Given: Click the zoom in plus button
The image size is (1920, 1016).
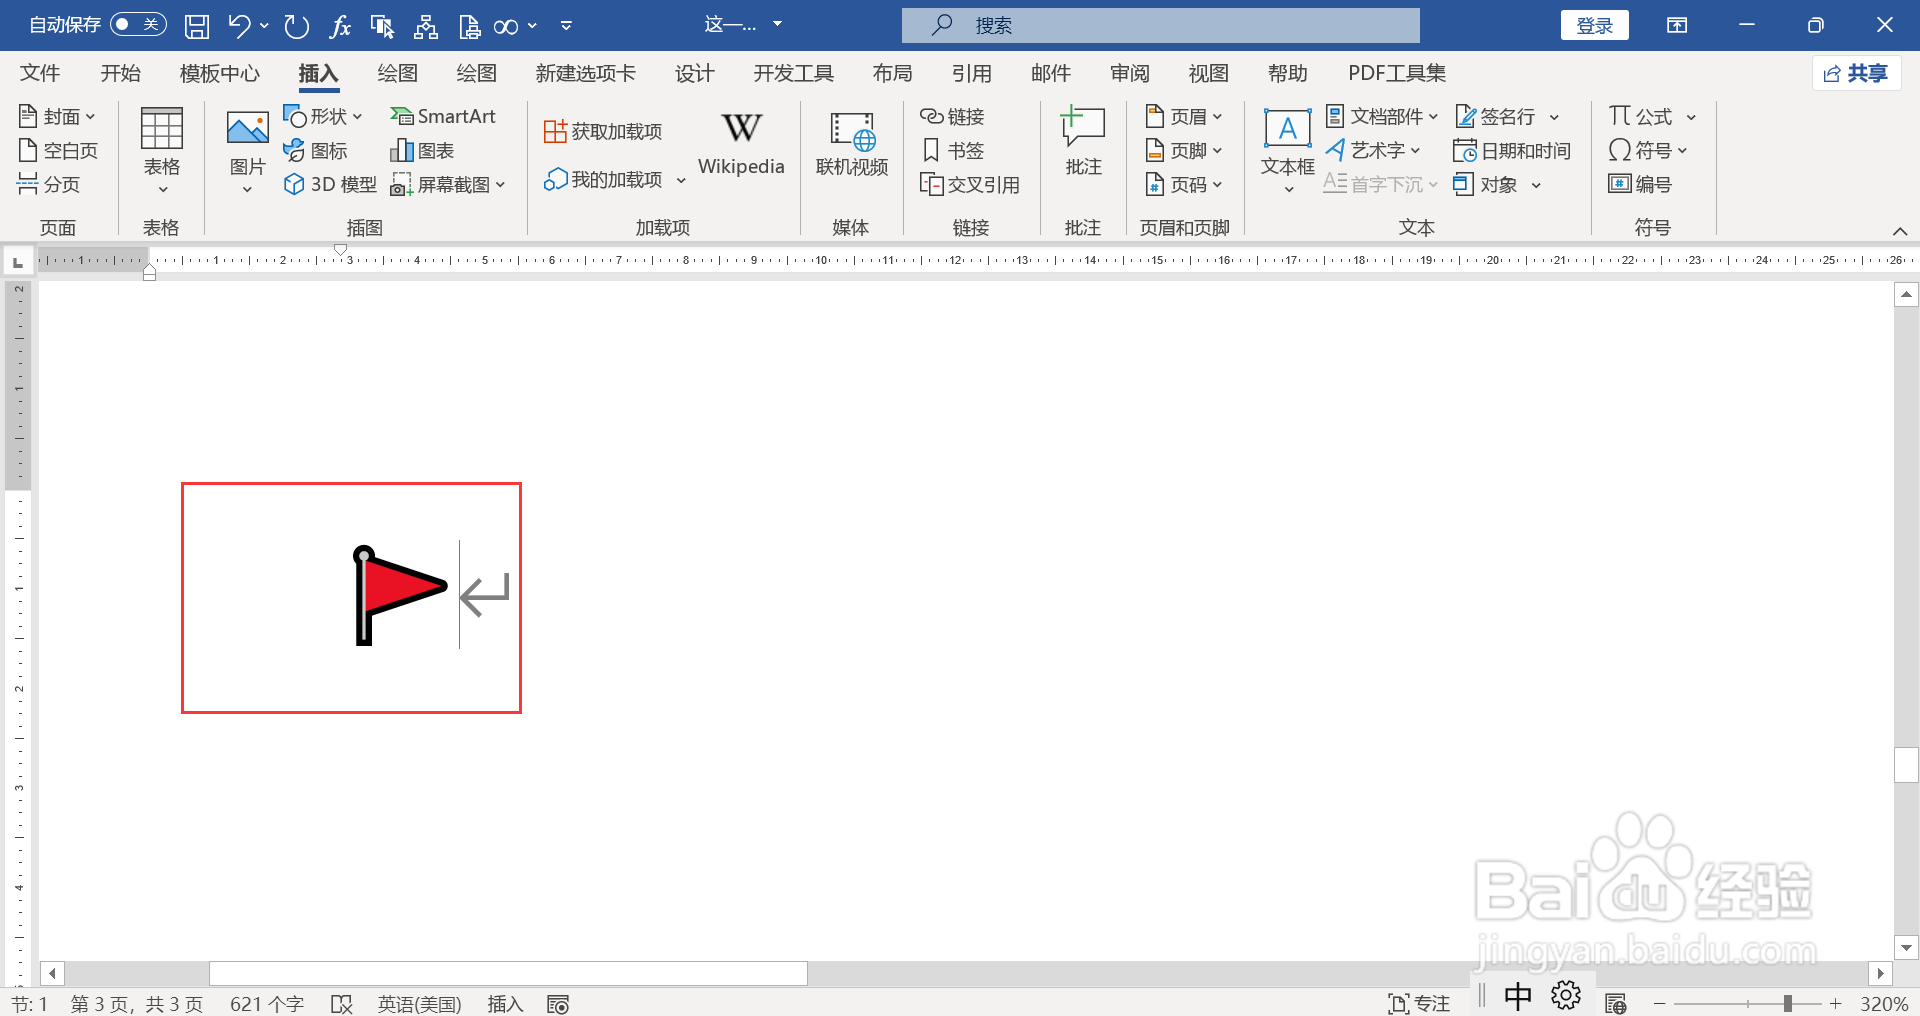Looking at the screenshot, I should tap(1836, 1003).
